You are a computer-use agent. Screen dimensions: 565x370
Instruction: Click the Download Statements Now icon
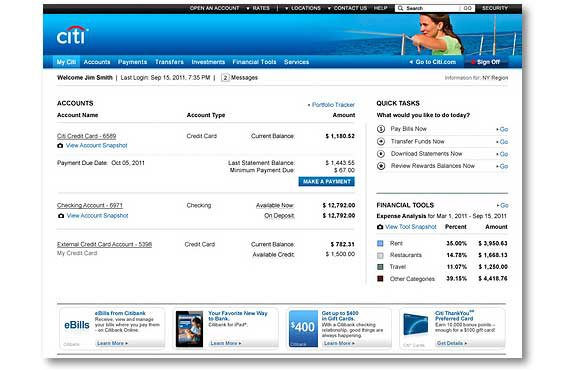pos(381,154)
